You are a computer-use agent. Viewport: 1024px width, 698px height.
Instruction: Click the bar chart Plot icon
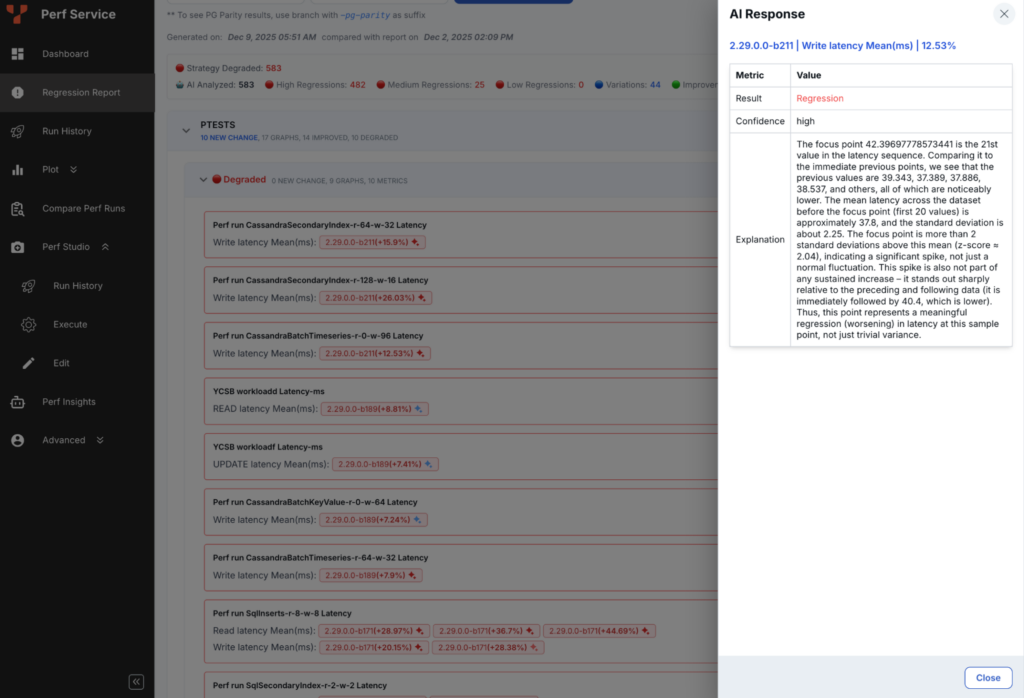coord(17,170)
